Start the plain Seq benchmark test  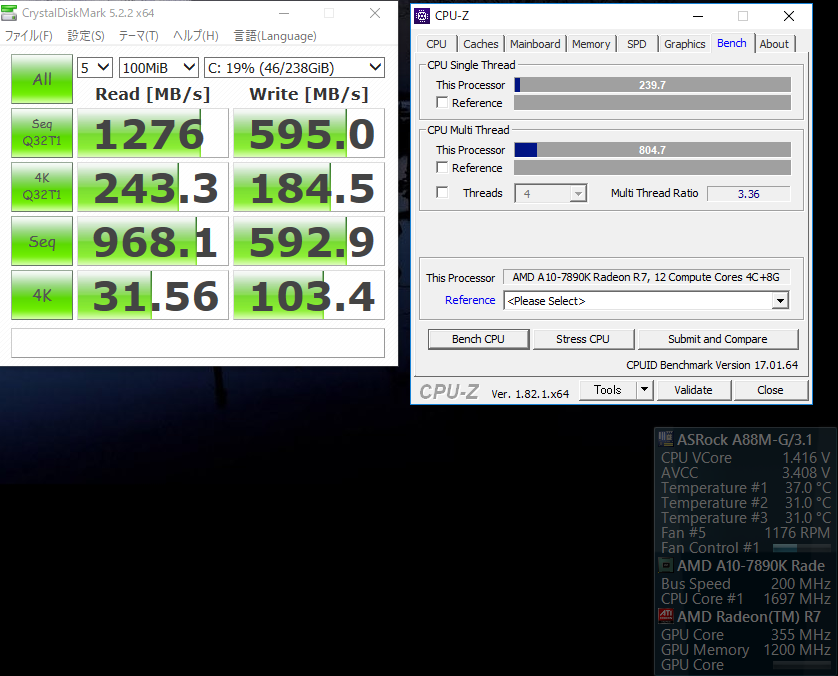tap(42, 241)
